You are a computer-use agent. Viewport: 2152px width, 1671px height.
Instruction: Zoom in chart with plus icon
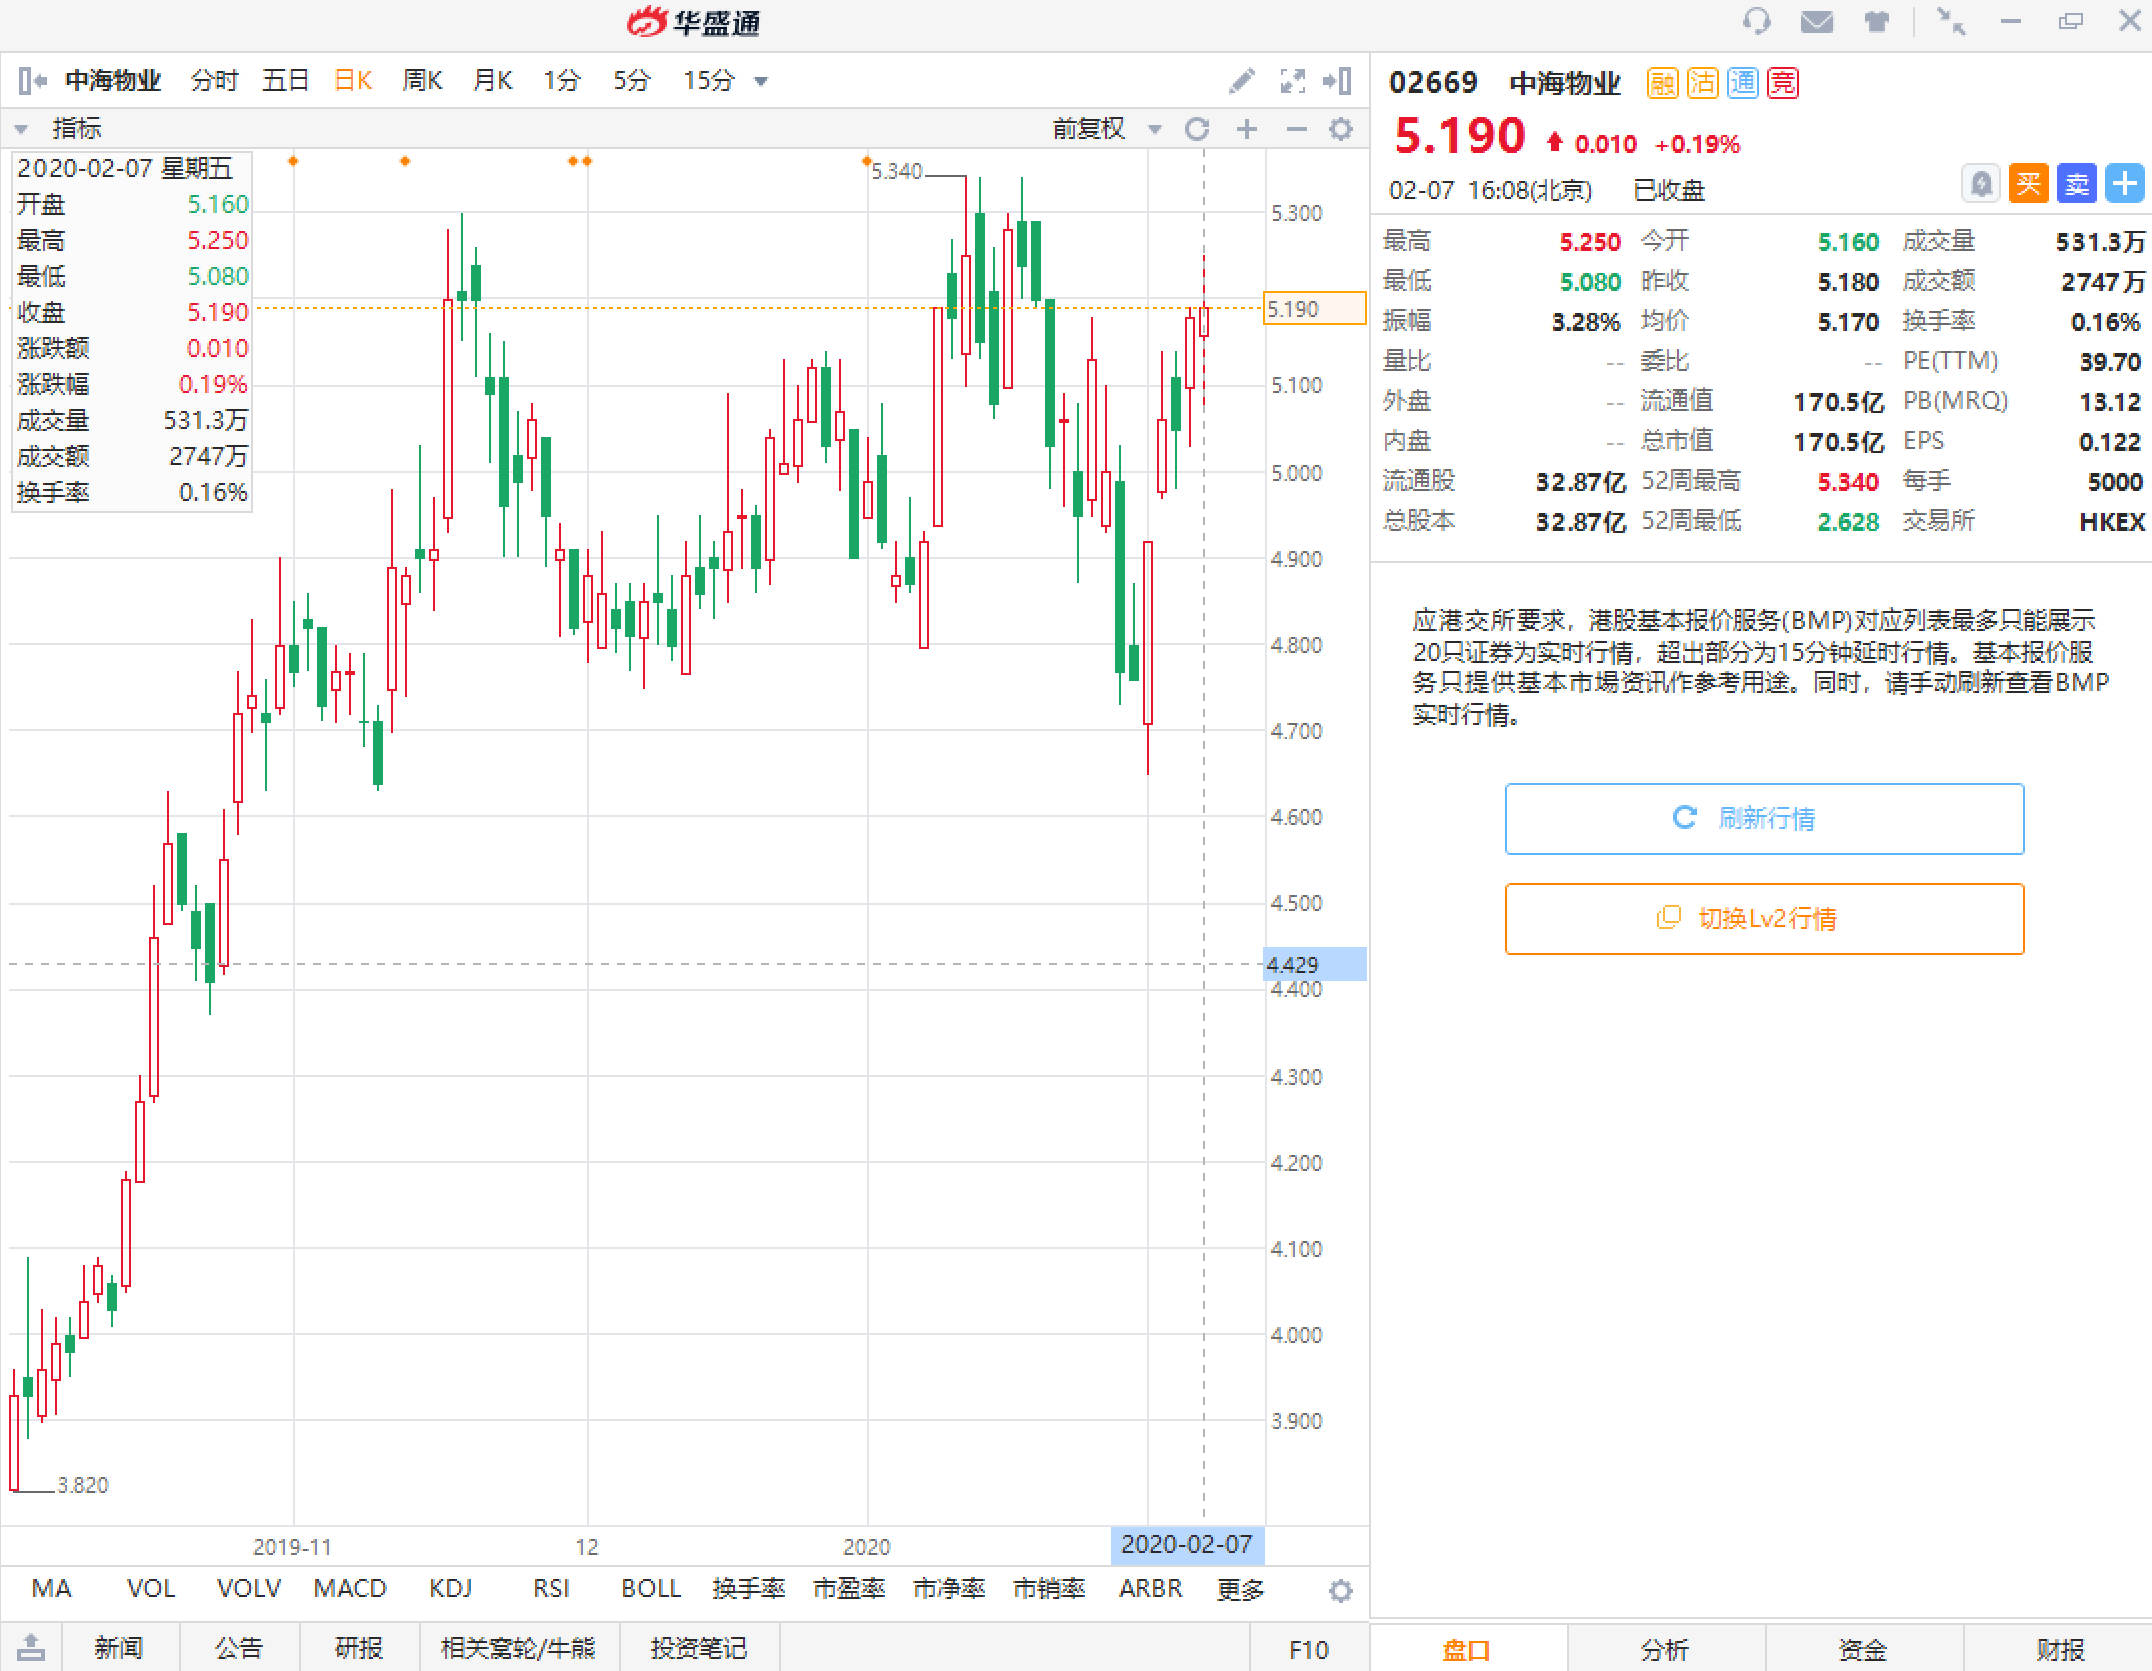pos(1246,129)
